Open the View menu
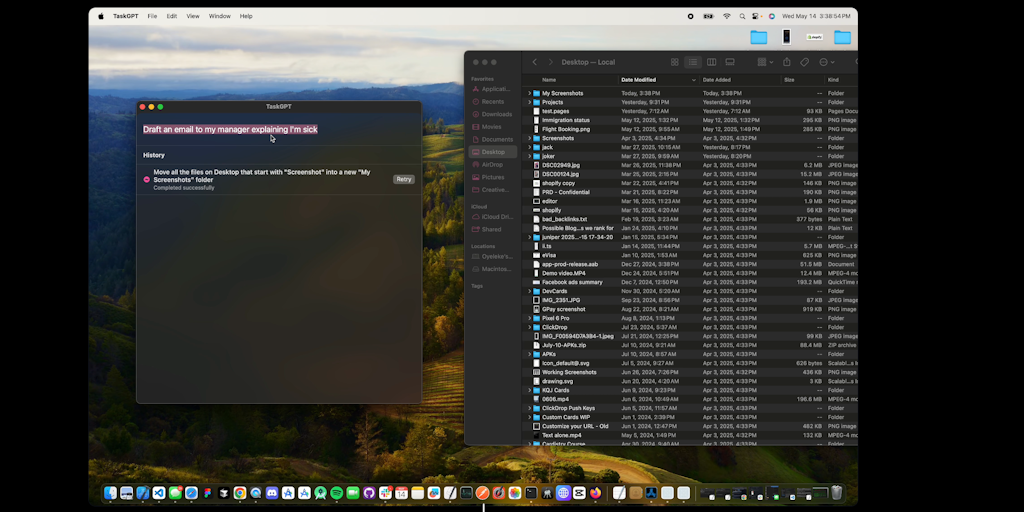 coord(193,16)
